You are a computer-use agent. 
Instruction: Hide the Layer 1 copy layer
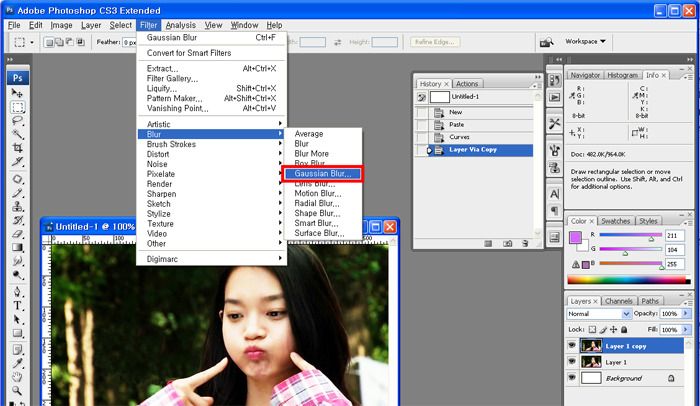tap(572, 346)
